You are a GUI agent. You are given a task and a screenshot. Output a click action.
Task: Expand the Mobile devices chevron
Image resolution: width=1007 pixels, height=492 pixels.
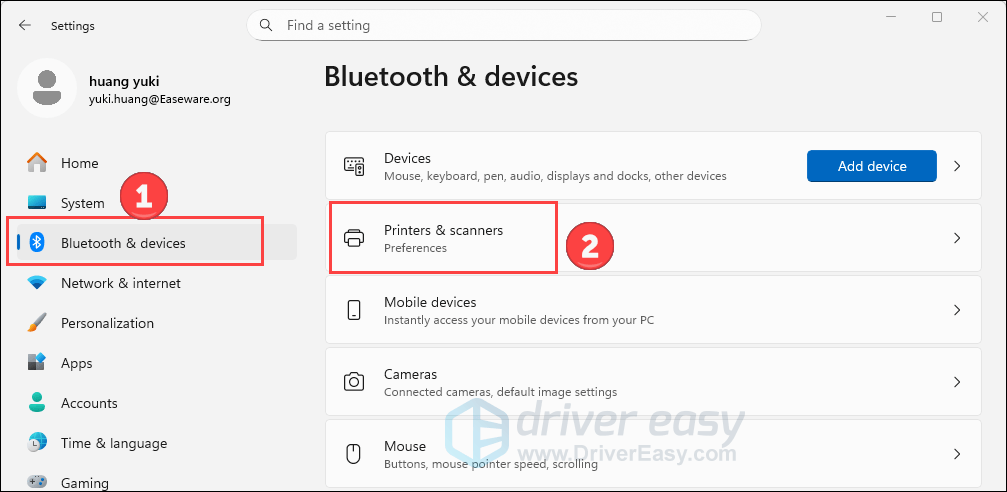957,310
